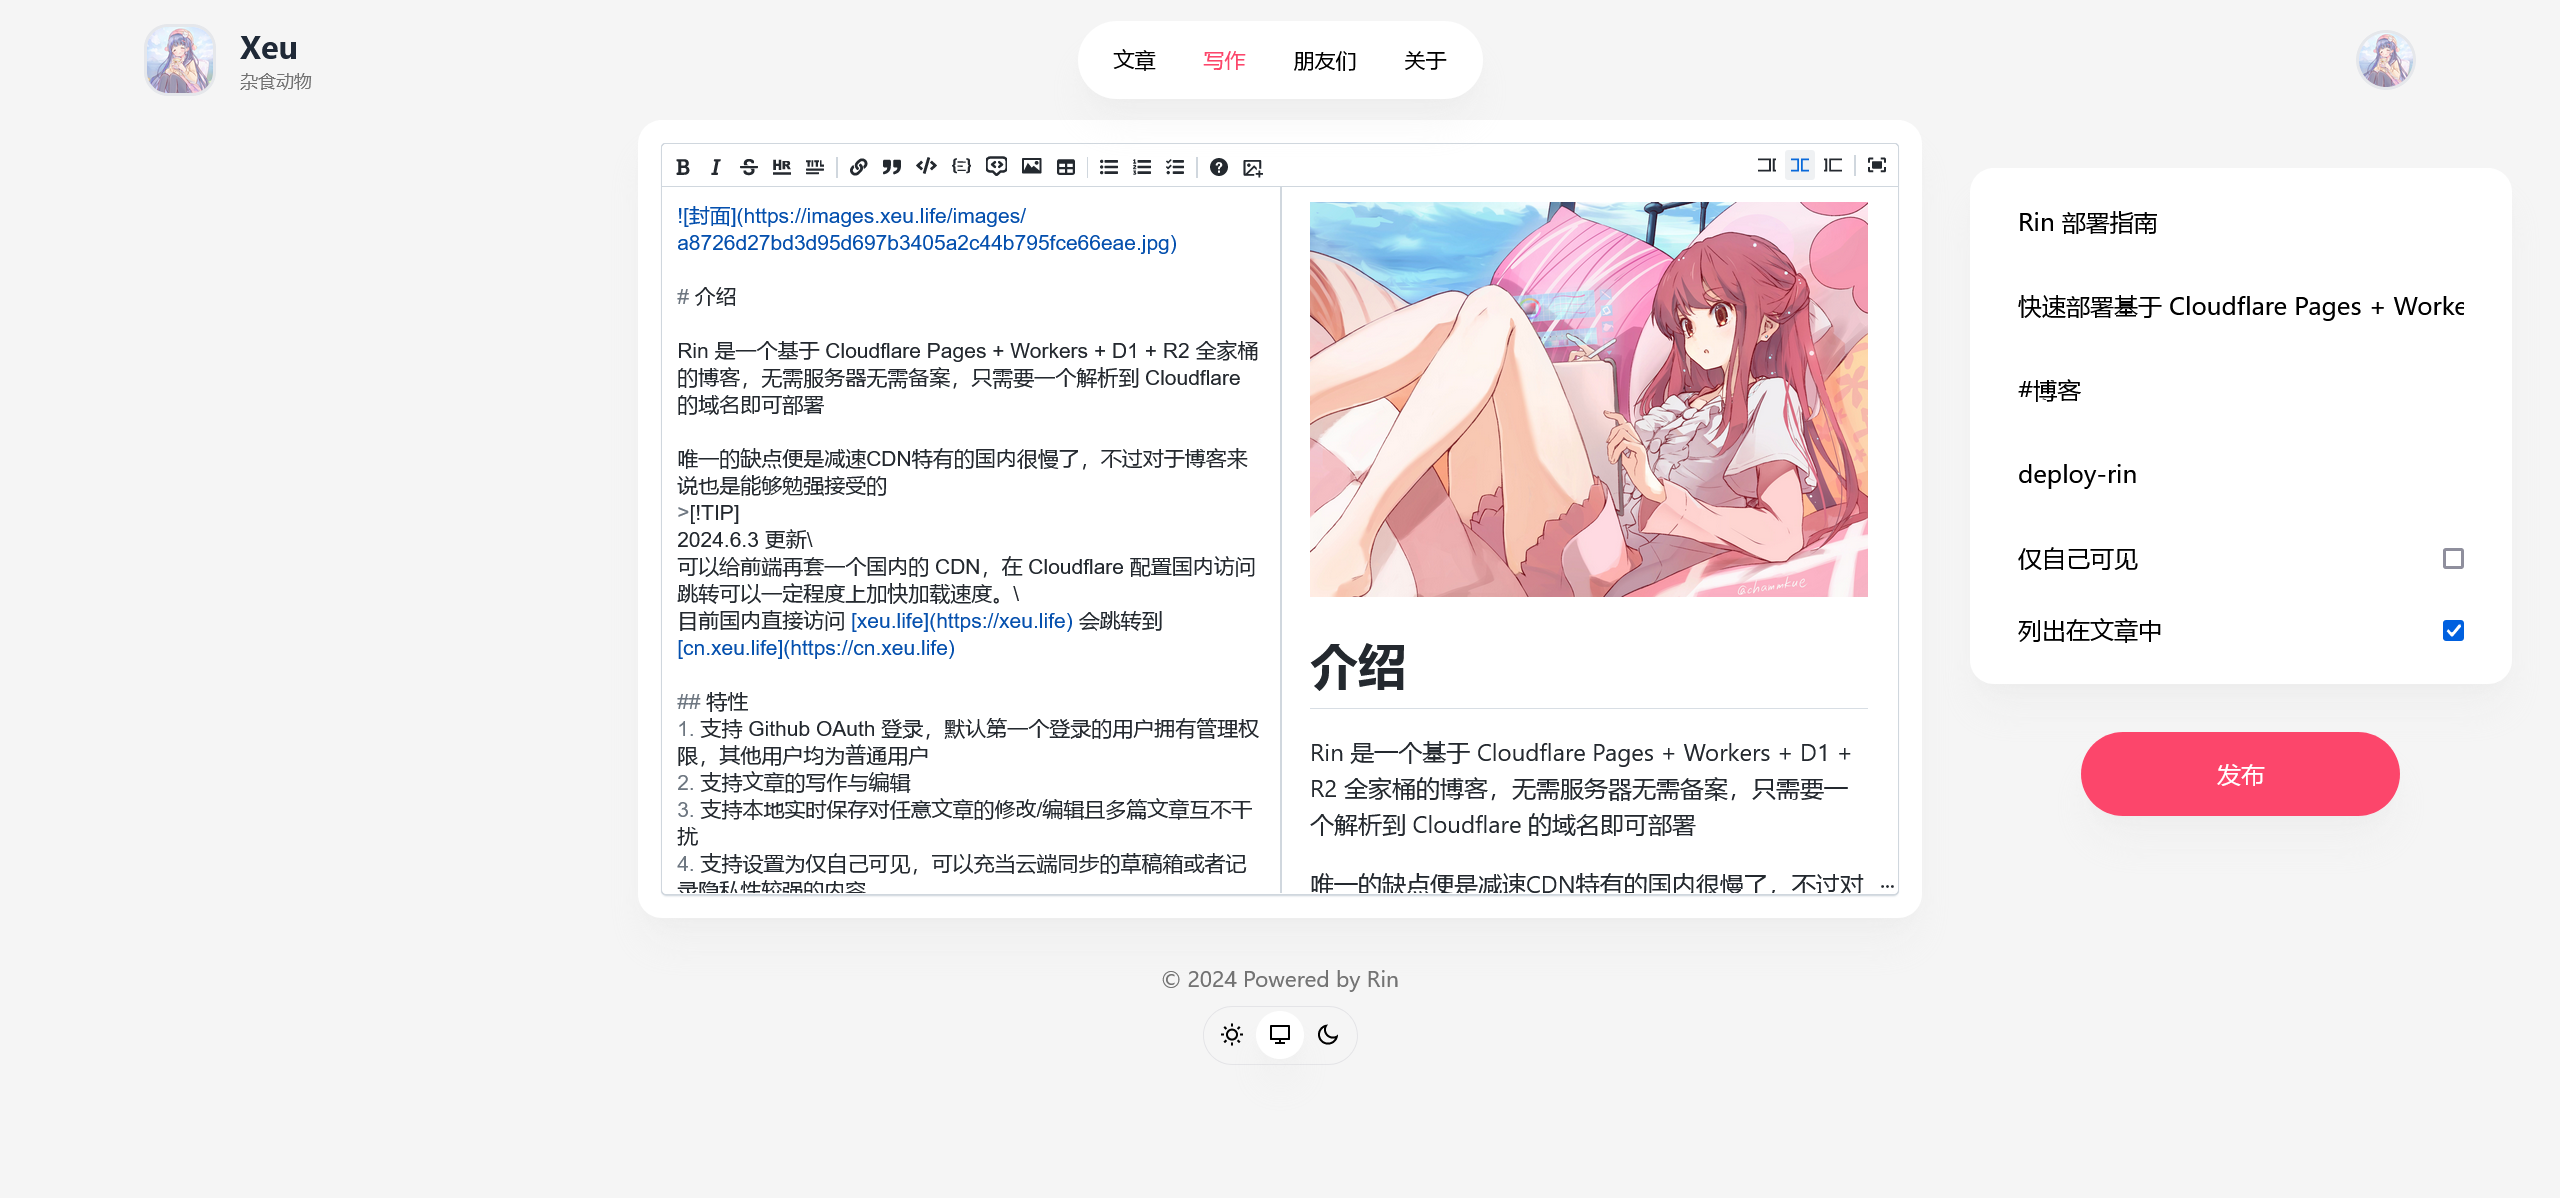2560x1198 pixels.
Task: Insert inline code with </> icon
Action: click(927, 166)
